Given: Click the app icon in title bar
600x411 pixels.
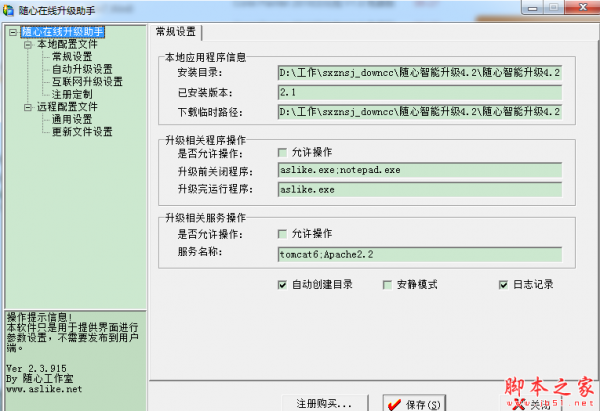Looking at the screenshot, I should pyautogui.click(x=8, y=10).
